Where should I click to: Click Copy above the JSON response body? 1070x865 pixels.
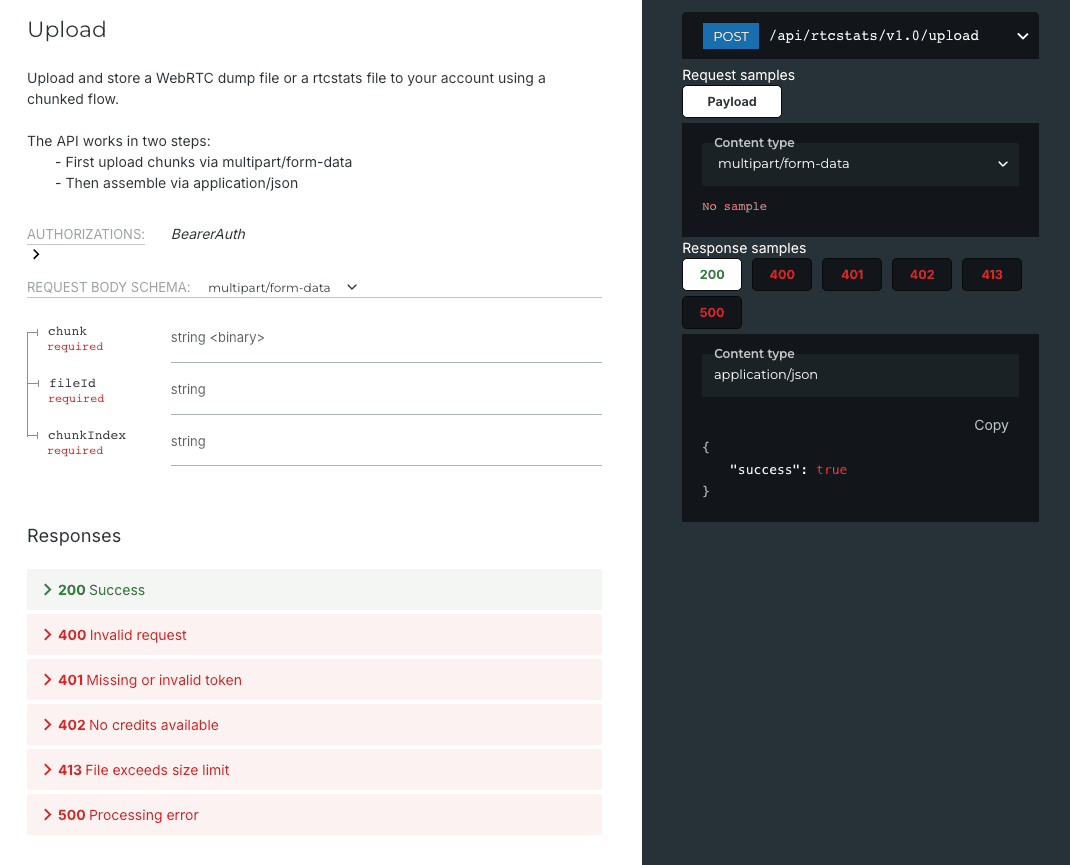(x=991, y=425)
